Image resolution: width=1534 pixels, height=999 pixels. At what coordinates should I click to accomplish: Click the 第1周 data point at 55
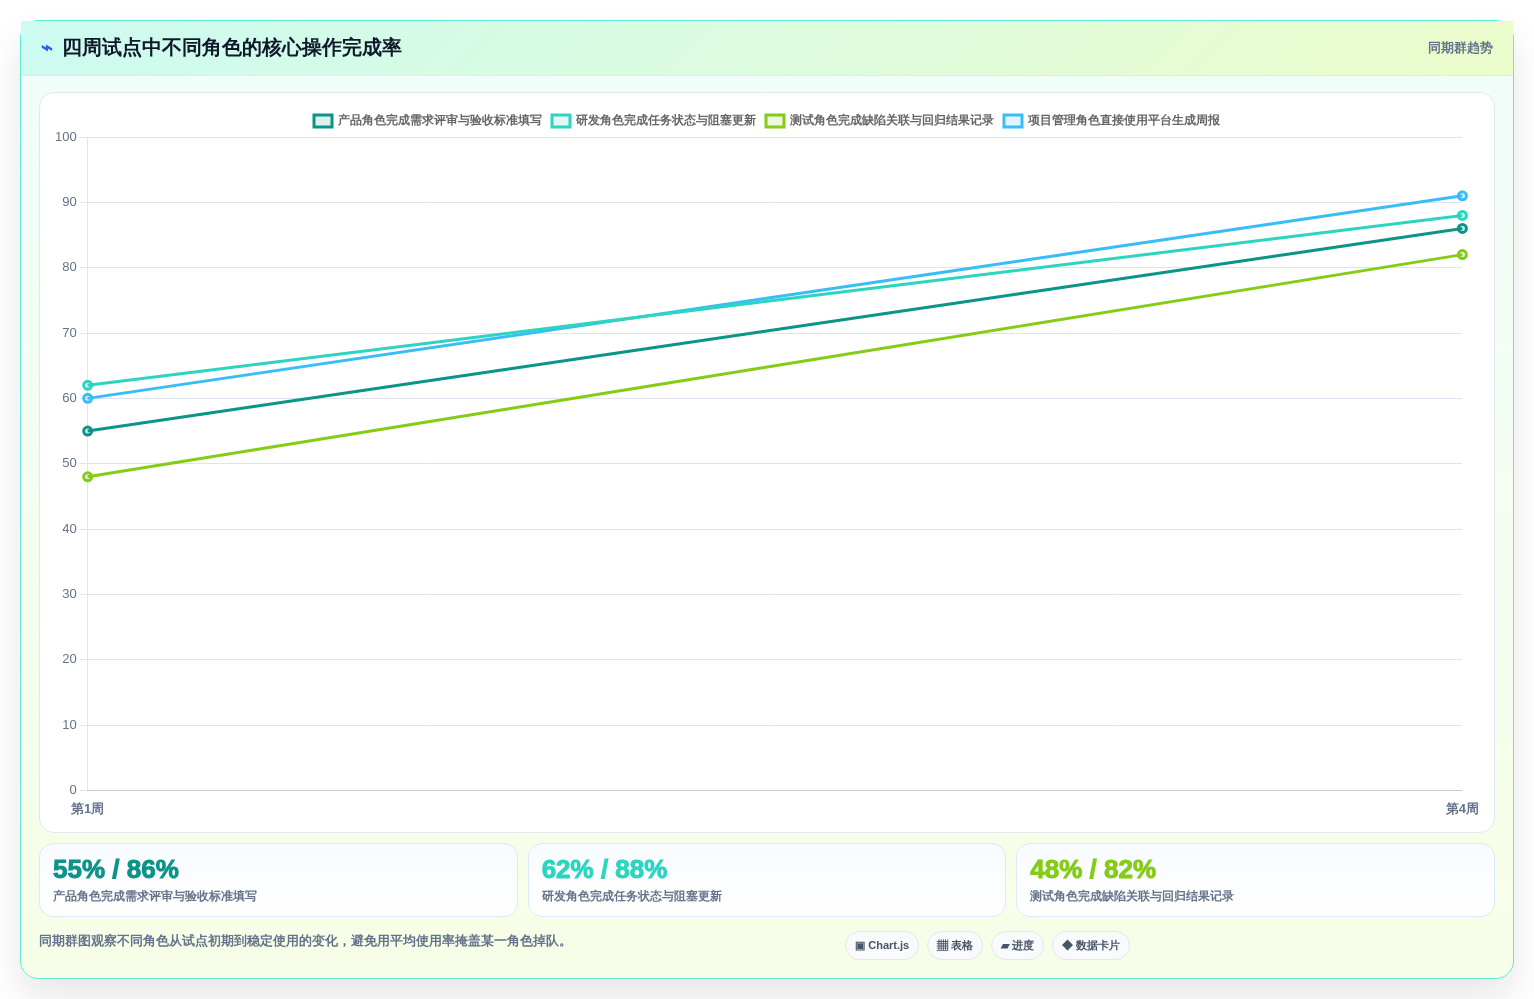(x=88, y=431)
